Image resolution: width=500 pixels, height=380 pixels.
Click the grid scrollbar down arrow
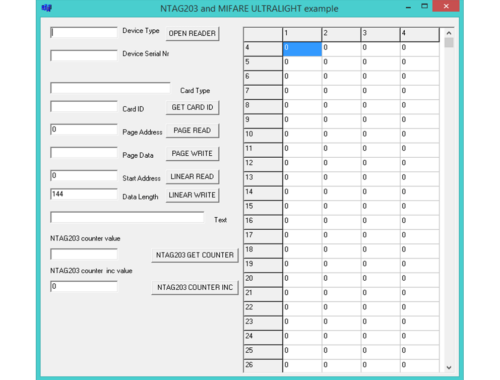click(x=449, y=367)
